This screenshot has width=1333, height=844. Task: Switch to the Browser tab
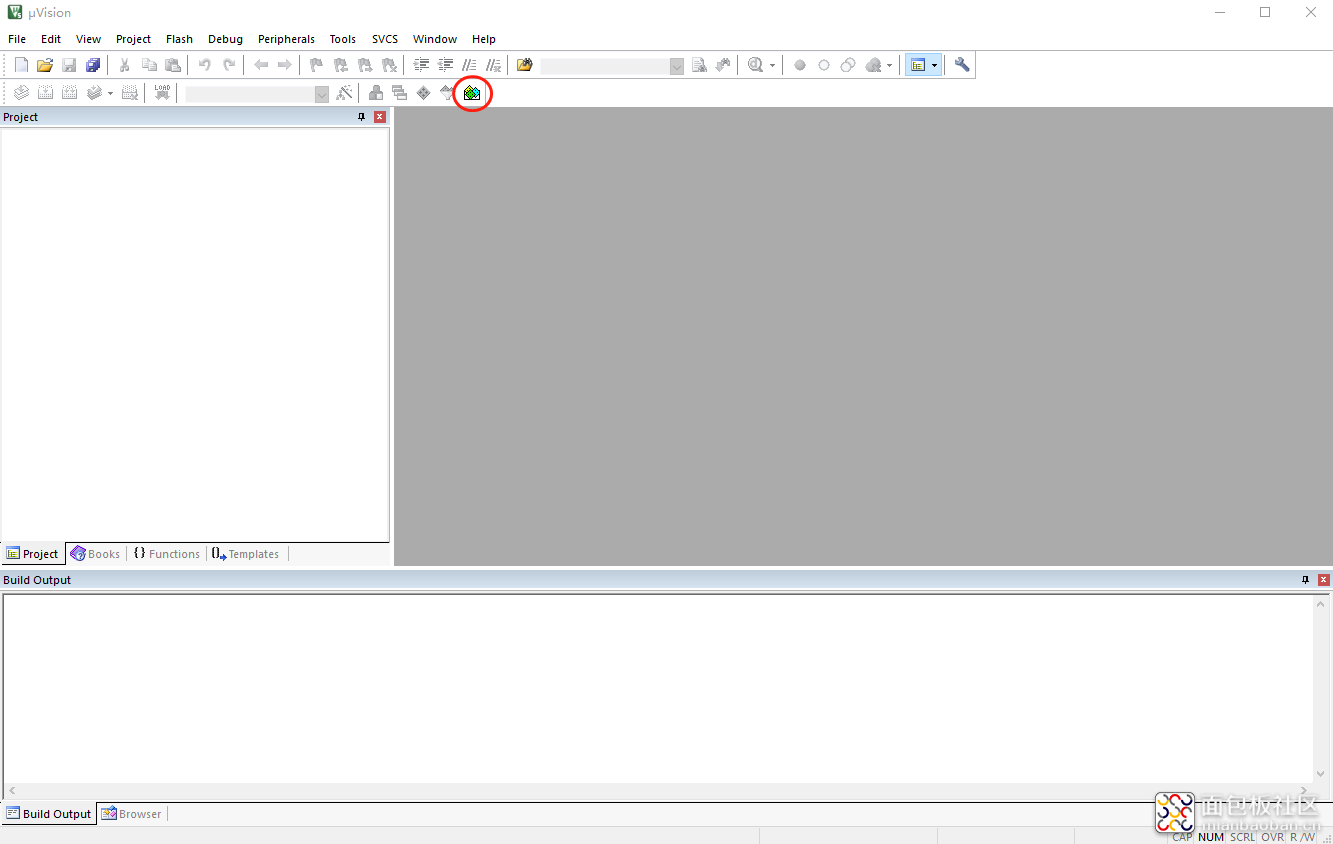(x=131, y=814)
